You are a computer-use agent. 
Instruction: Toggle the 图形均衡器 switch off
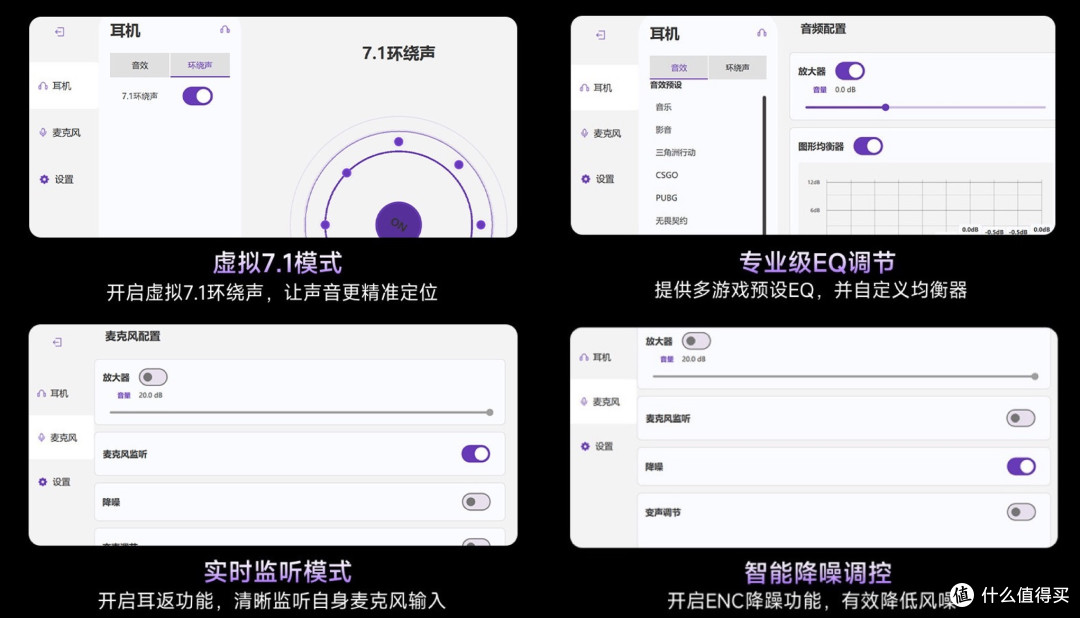coord(868,146)
